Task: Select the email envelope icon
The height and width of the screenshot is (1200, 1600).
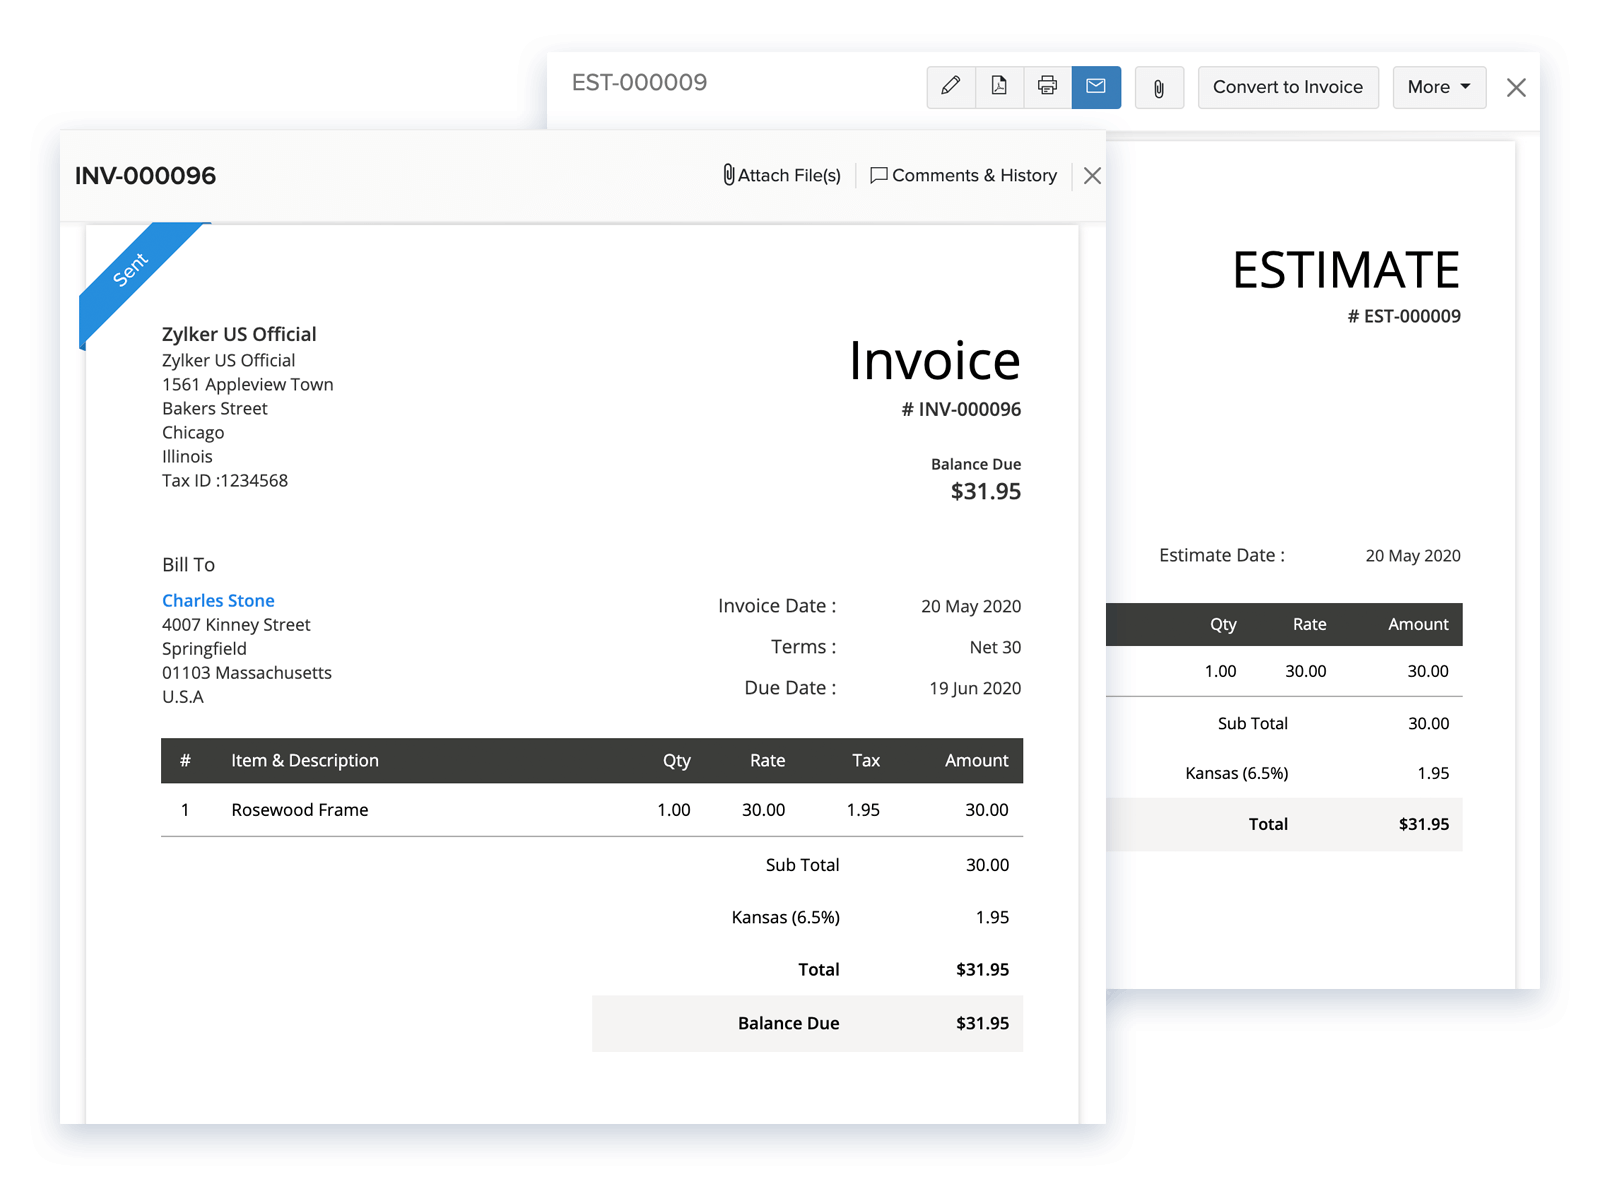Action: pos(1096,87)
